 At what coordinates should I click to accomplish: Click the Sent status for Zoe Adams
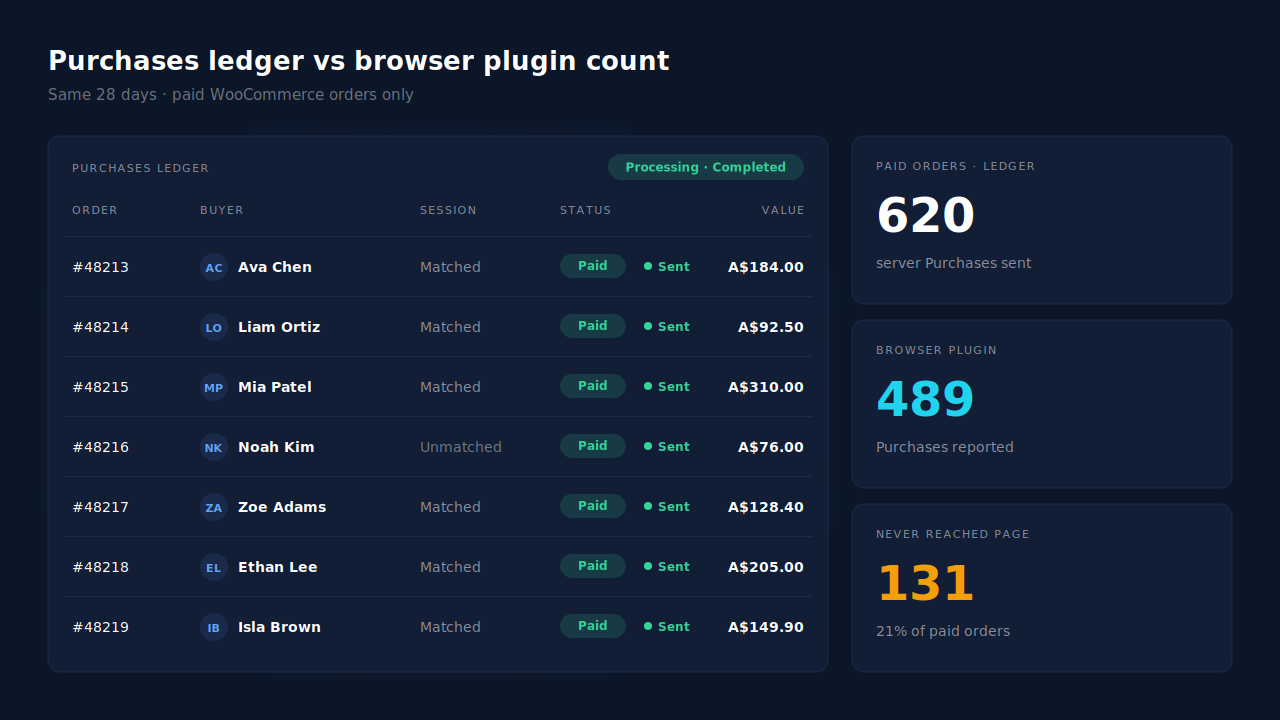click(x=667, y=507)
